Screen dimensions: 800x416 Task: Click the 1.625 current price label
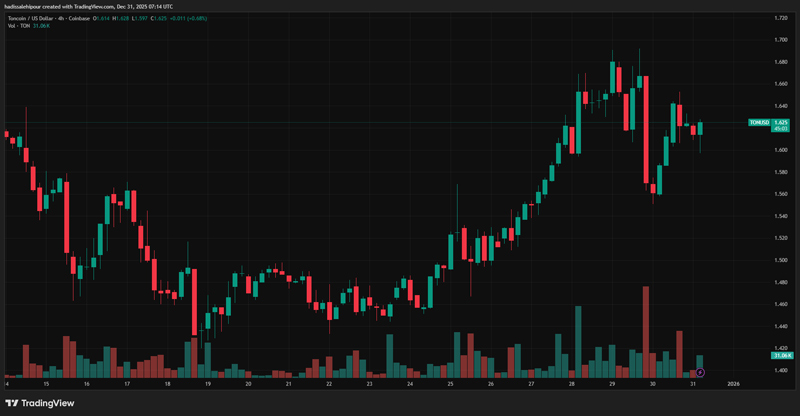tap(781, 123)
